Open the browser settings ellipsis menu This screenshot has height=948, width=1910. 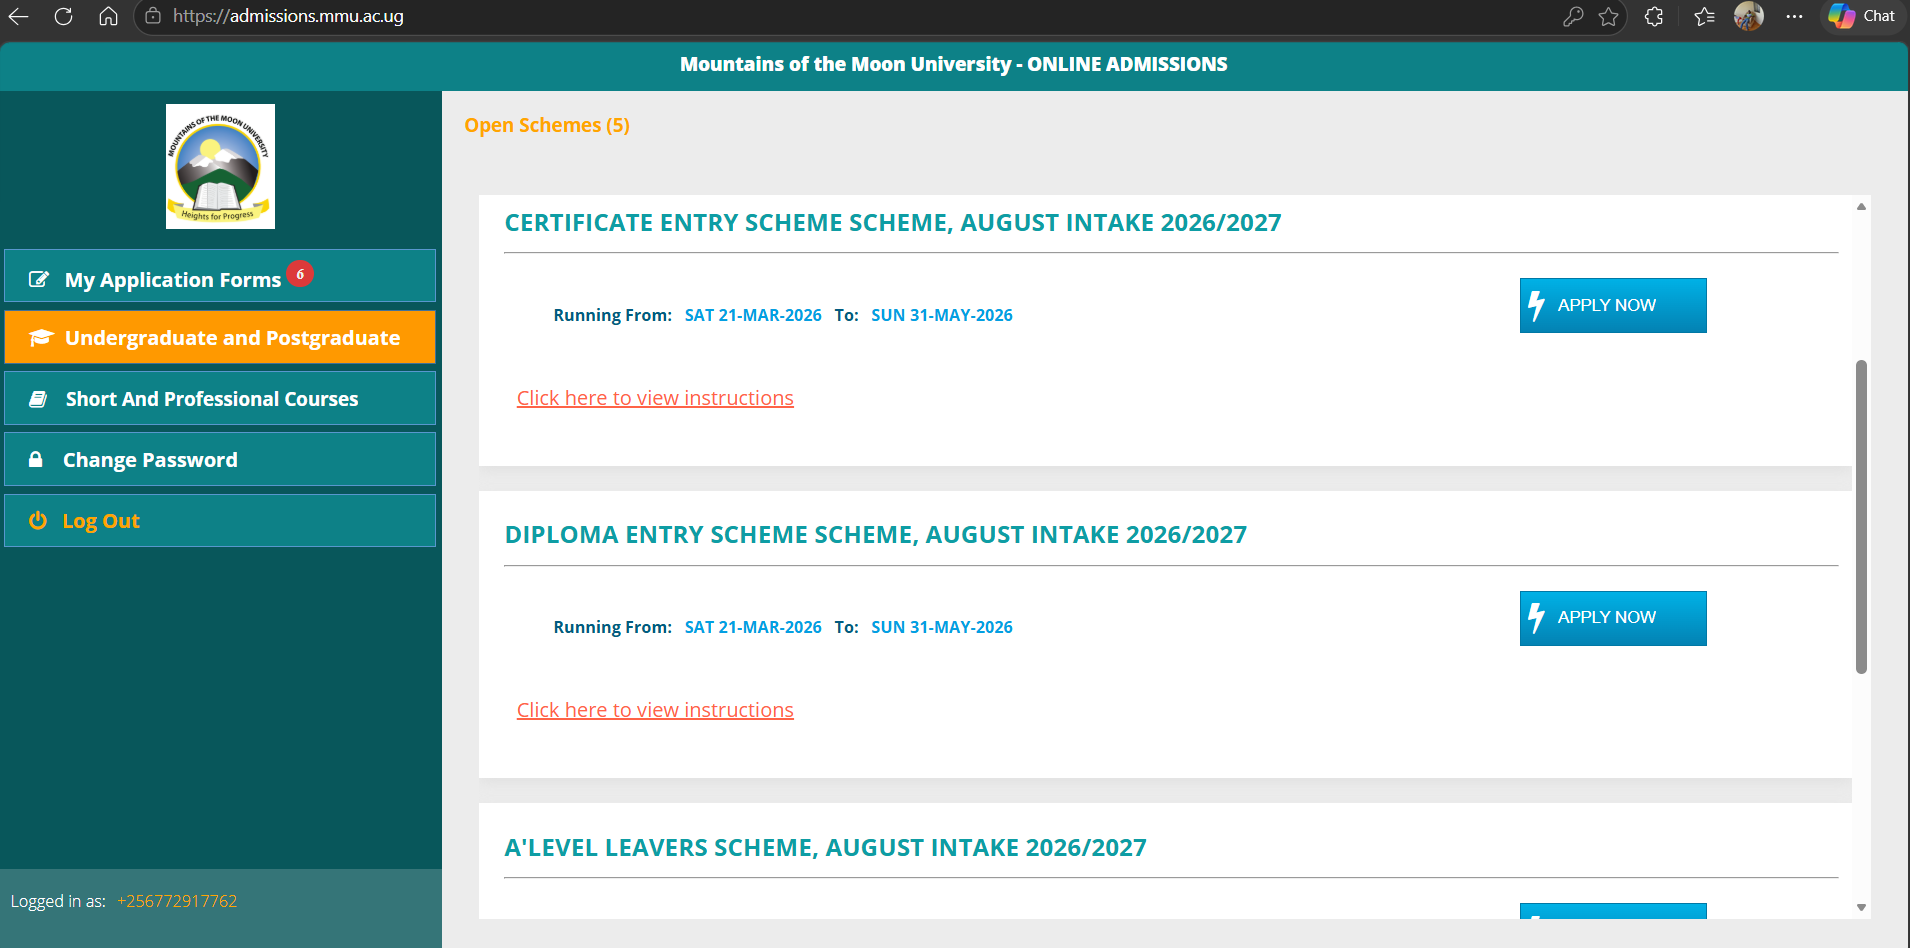[x=1794, y=16]
